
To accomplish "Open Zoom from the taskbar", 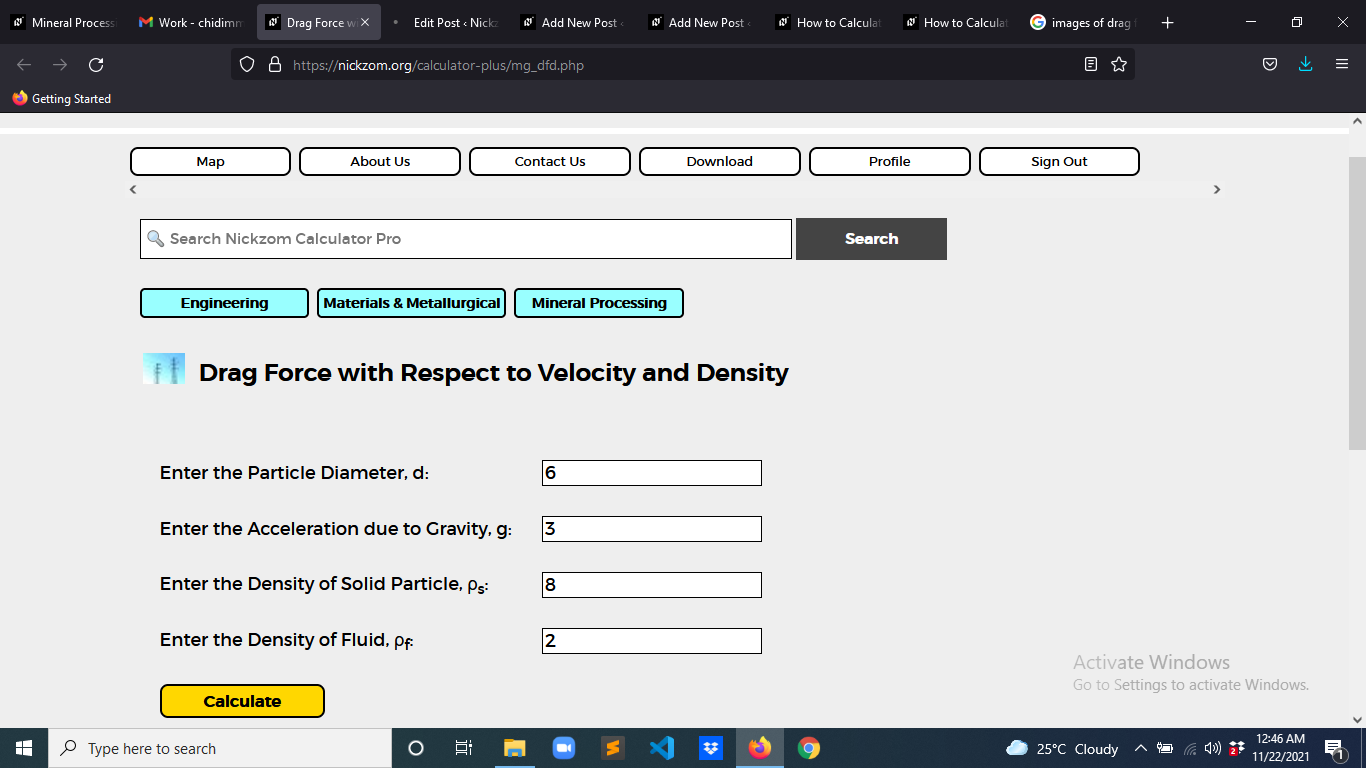I will click(x=564, y=748).
